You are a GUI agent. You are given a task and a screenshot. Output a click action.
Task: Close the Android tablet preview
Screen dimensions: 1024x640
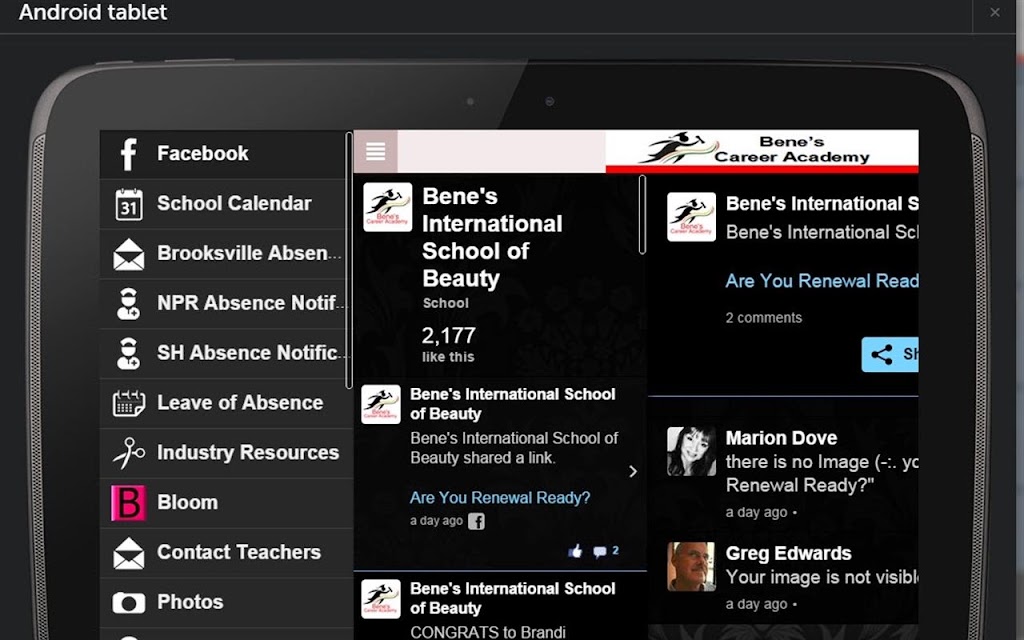point(995,12)
